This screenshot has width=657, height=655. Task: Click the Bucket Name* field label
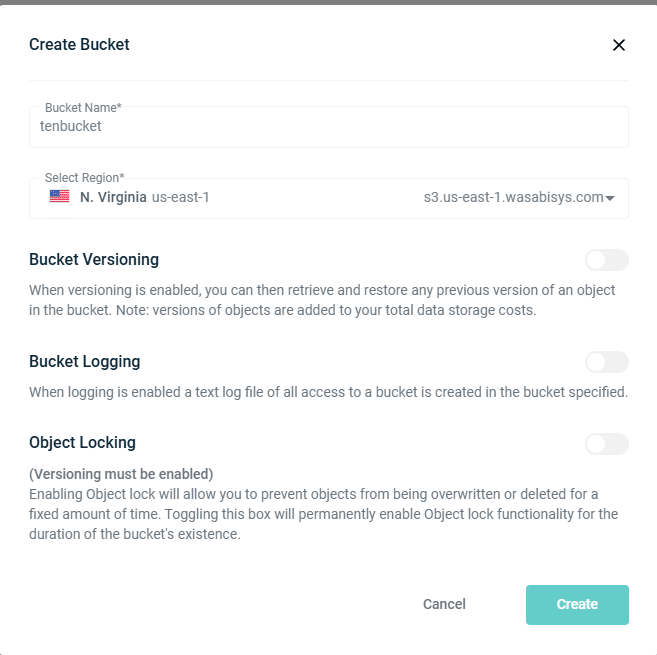83,108
